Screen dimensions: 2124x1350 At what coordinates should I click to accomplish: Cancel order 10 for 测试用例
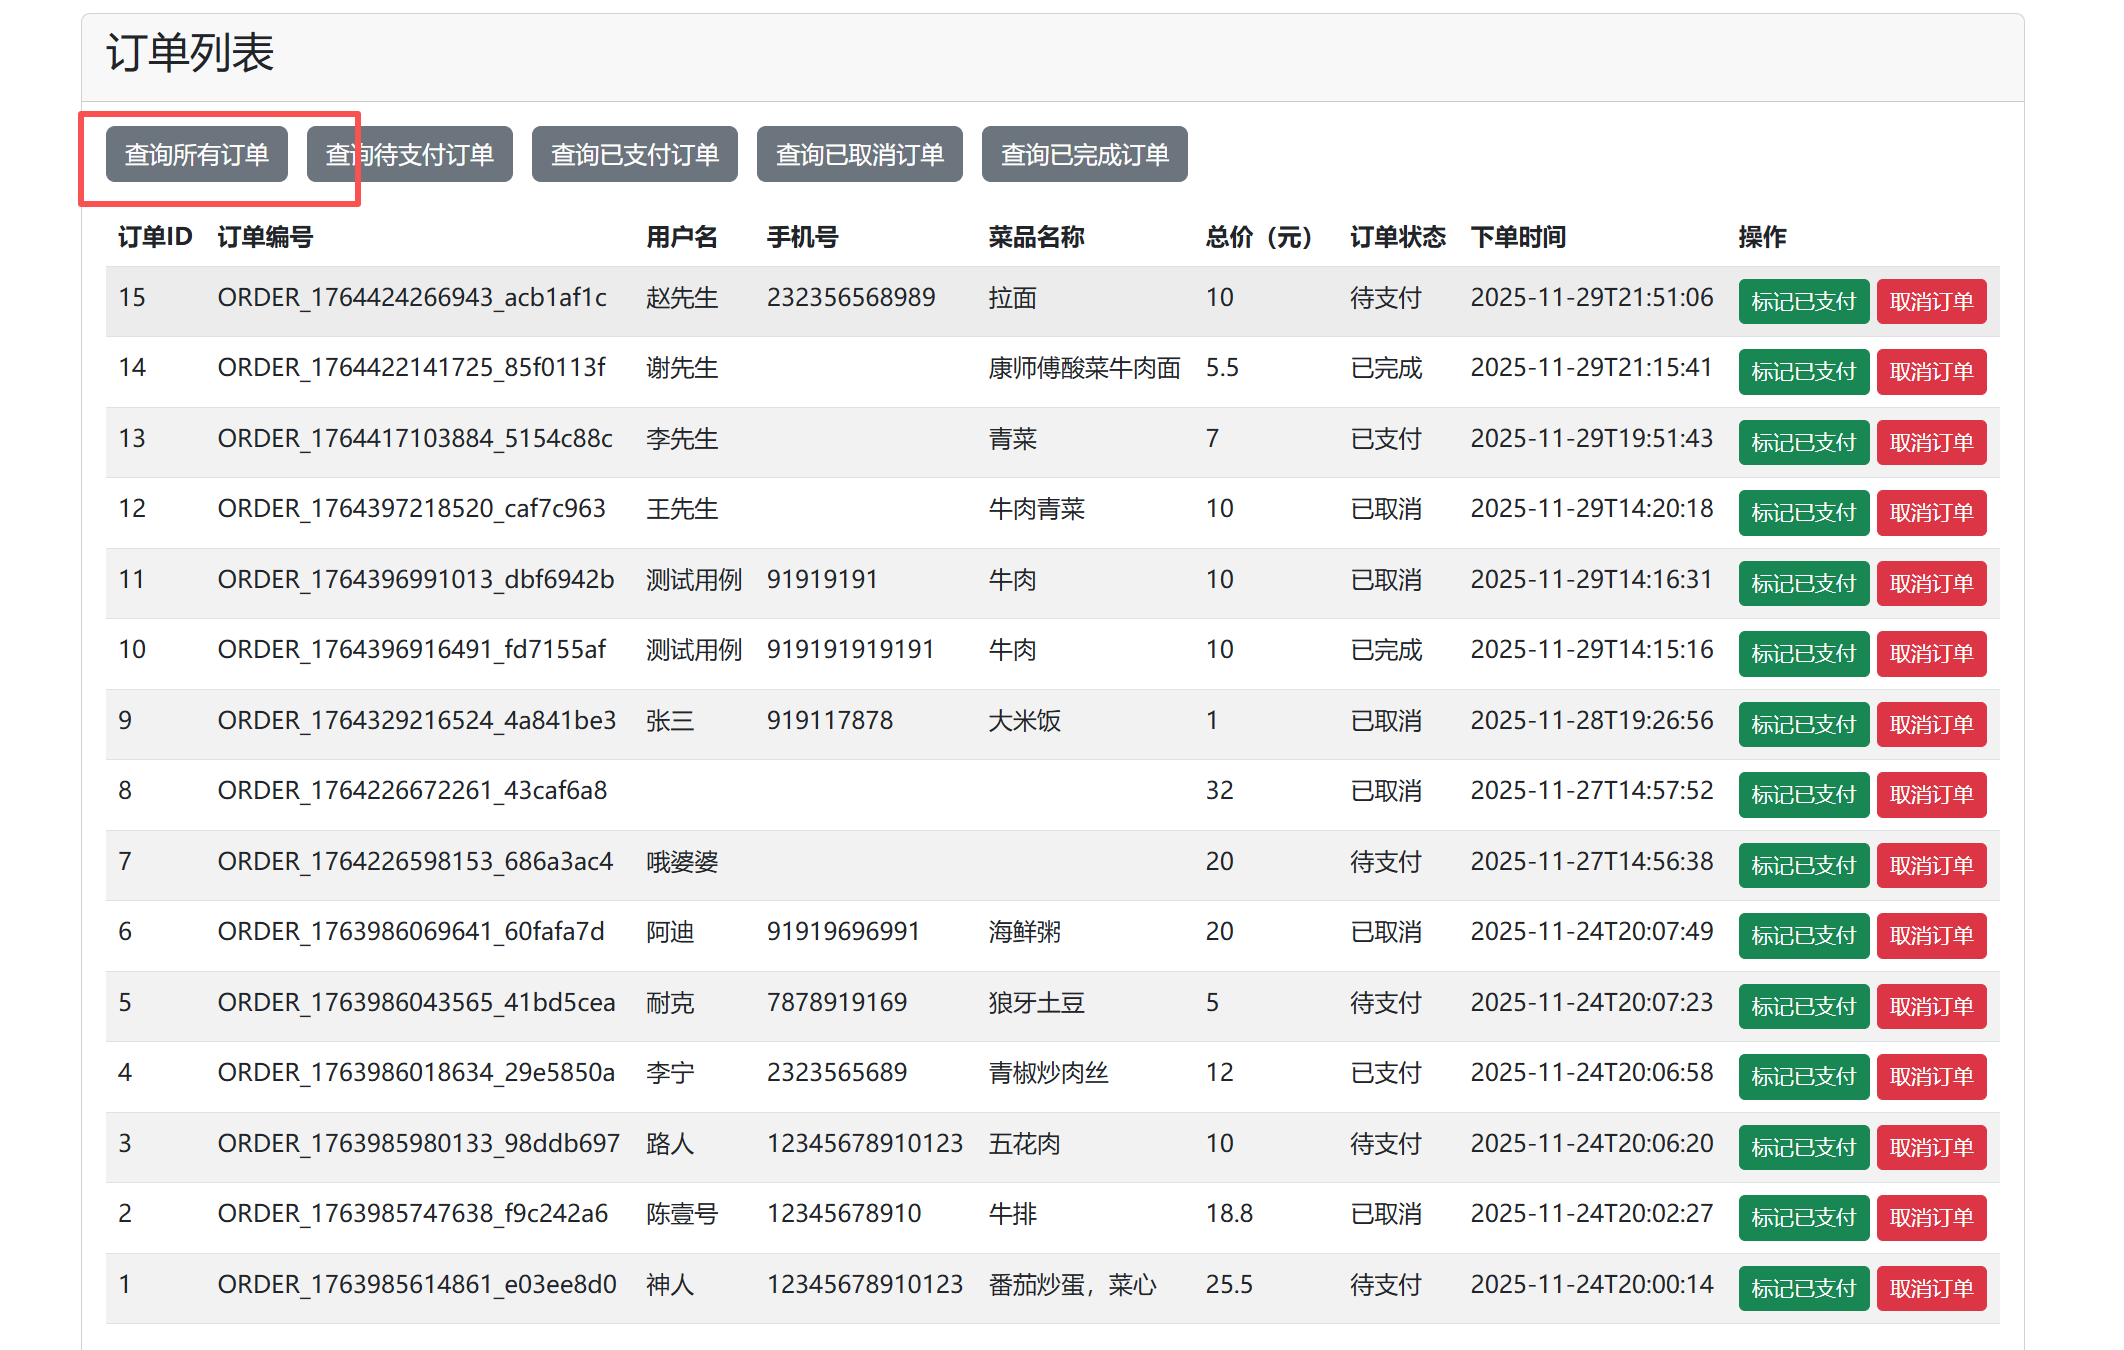(1930, 654)
